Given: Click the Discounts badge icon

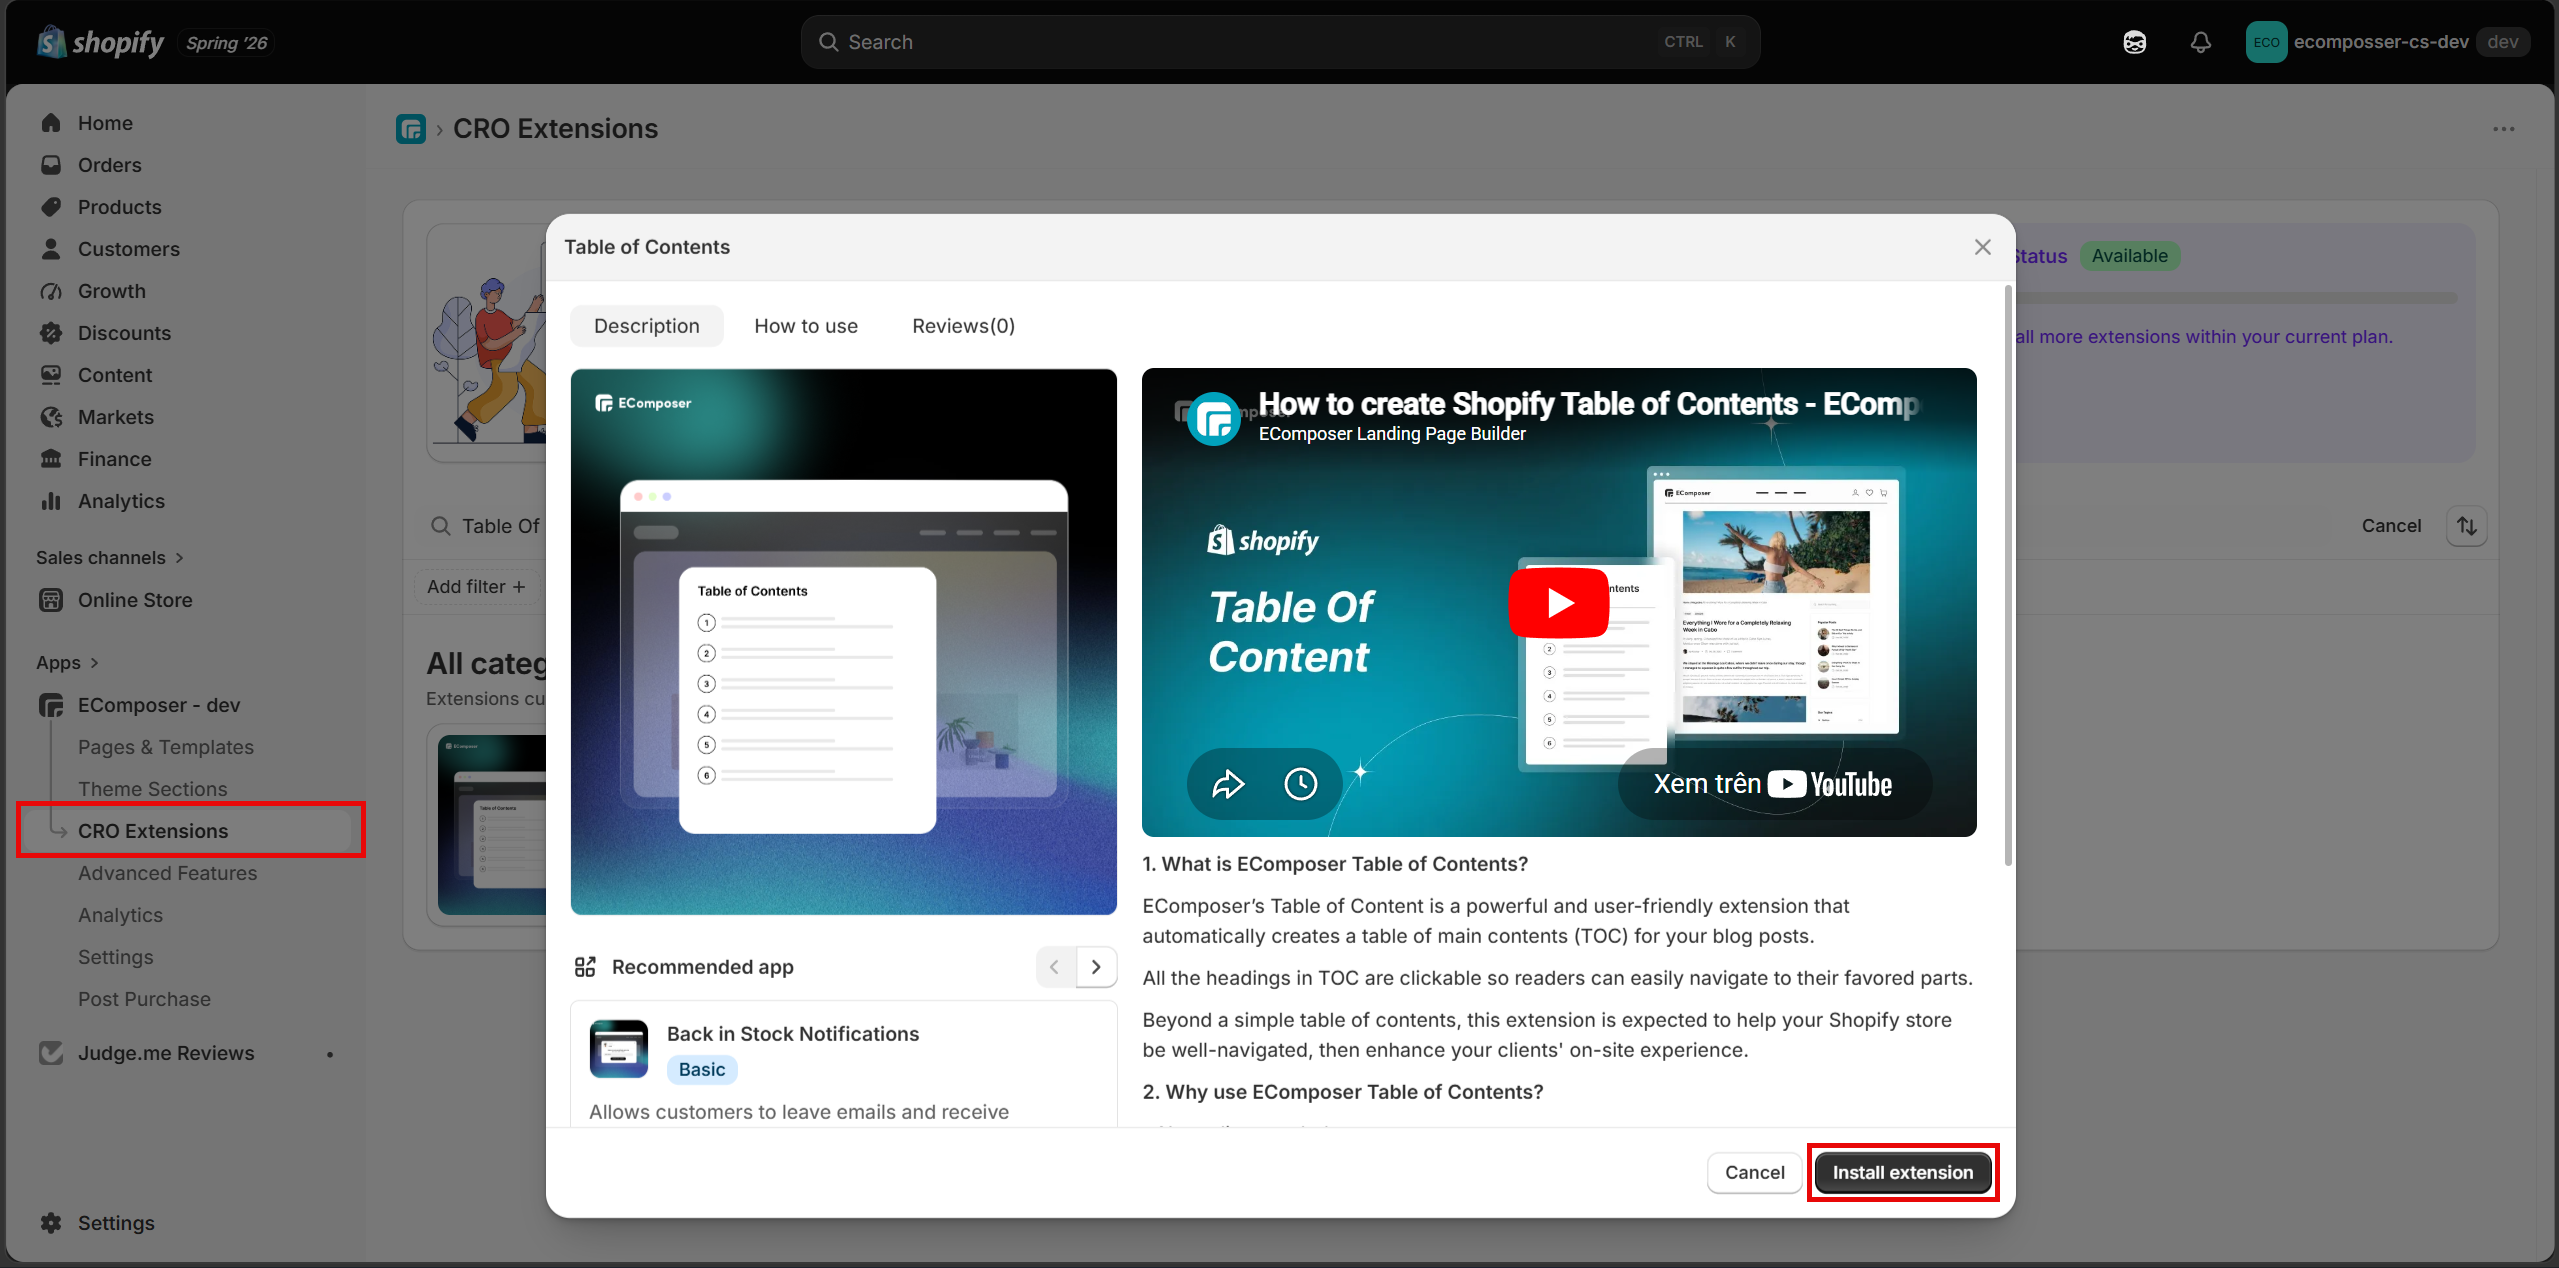Looking at the screenshot, I should click(51, 333).
